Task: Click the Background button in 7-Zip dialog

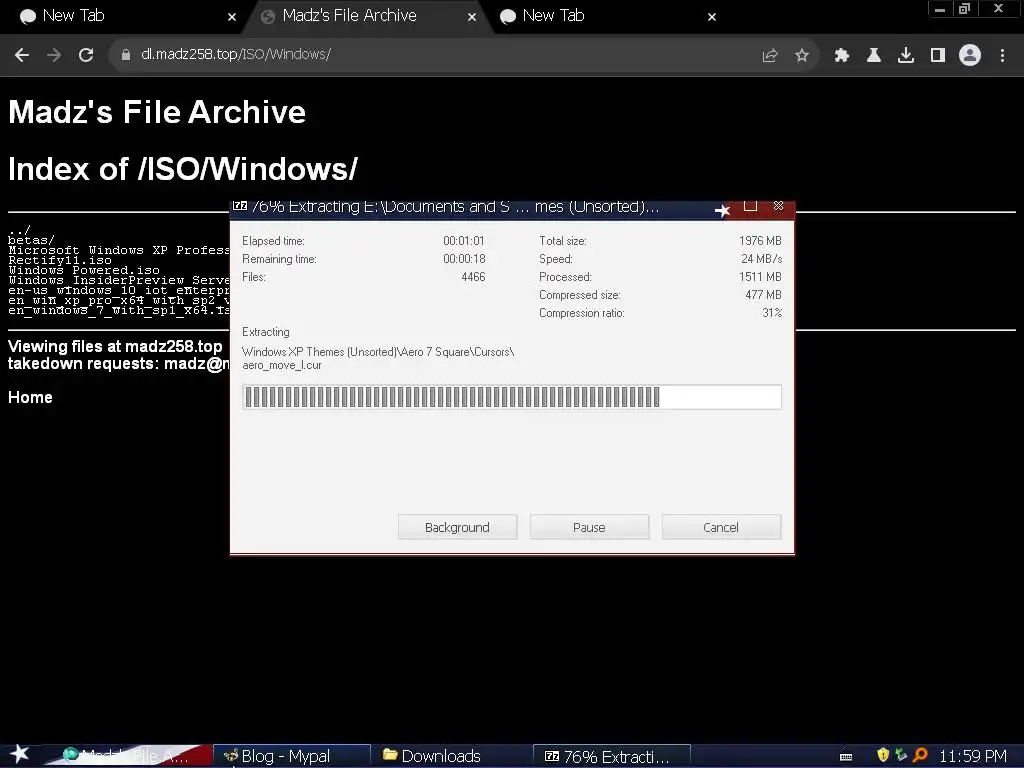Action: [x=457, y=527]
